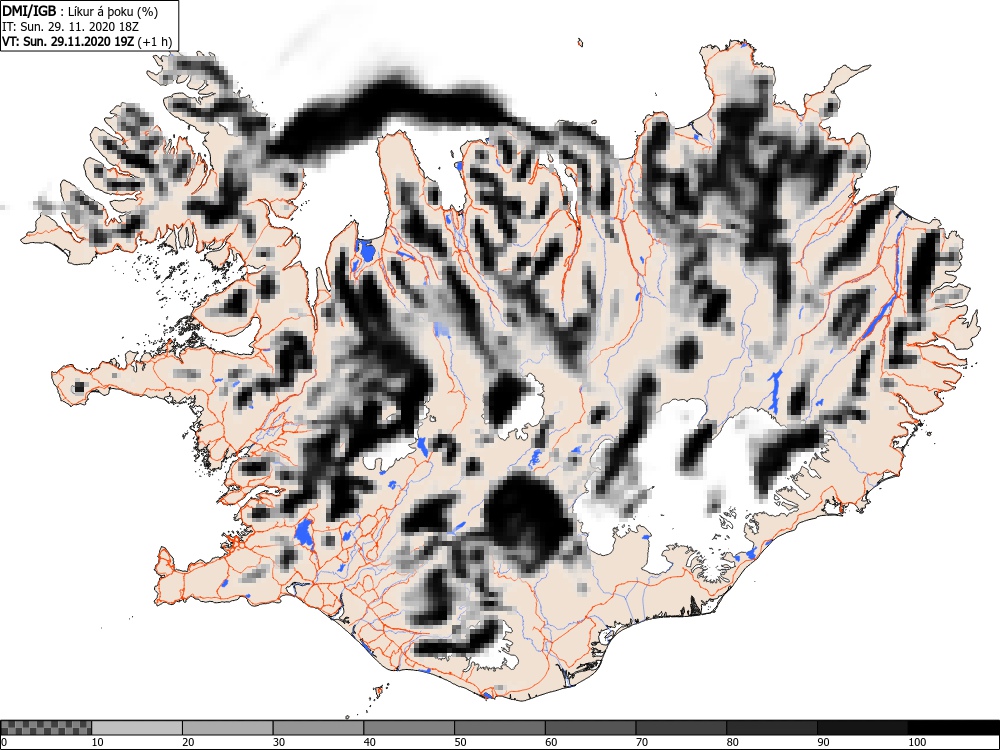The width and height of the screenshot is (1000, 750).
Task: Click the title text "Líkur á þoku (%)"
Action: [x=113, y=11]
